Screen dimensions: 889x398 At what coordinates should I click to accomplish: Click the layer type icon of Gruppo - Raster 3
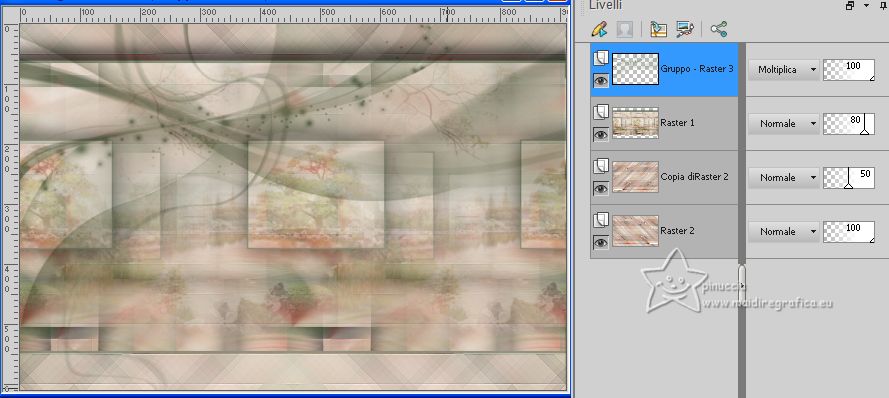coord(601,58)
